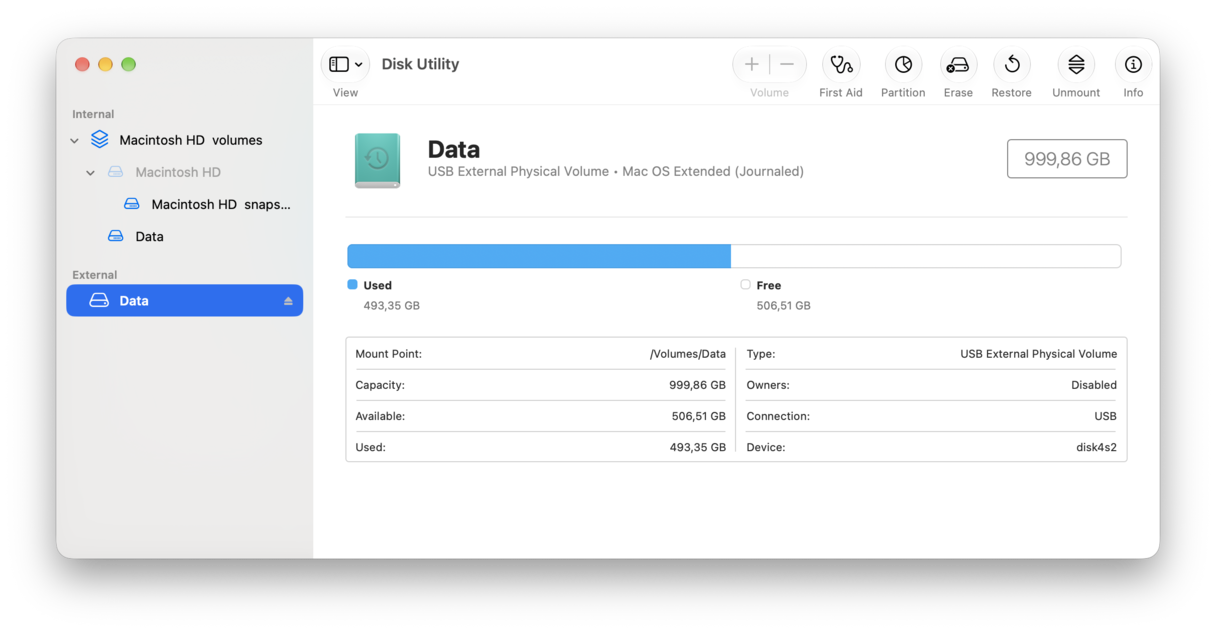Click the 999,86 GB capacity box
The image size is (1216, 633).
pyautogui.click(x=1067, y=159)
